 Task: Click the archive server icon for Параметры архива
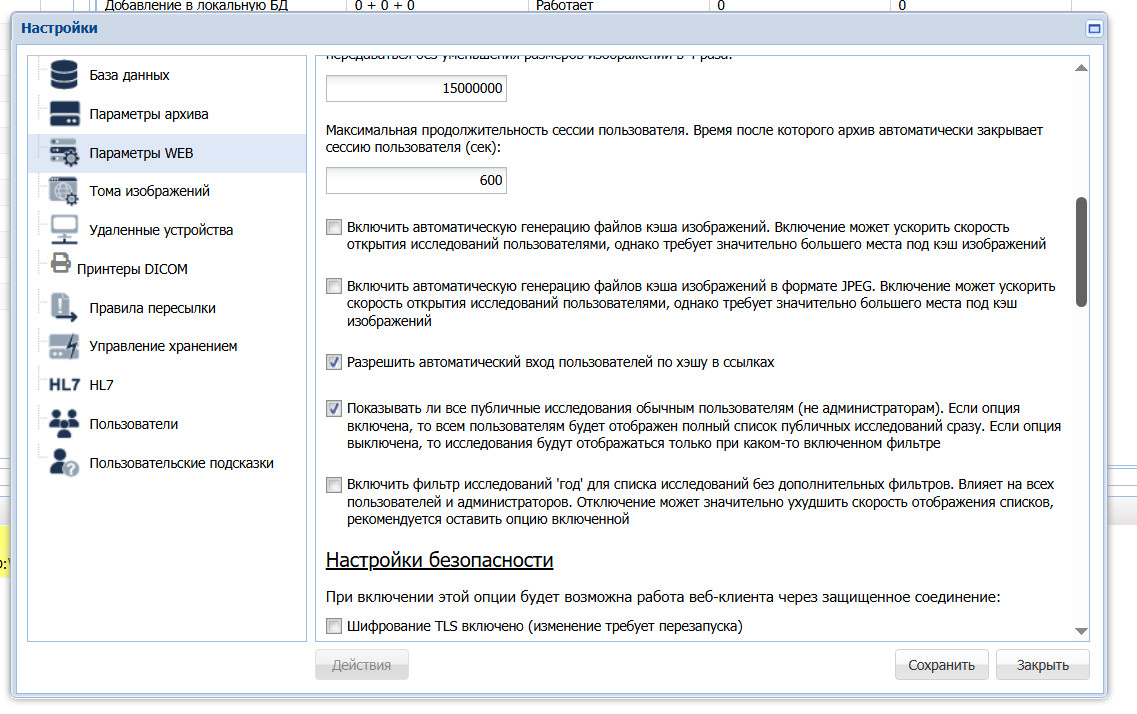tap(64, 114)
